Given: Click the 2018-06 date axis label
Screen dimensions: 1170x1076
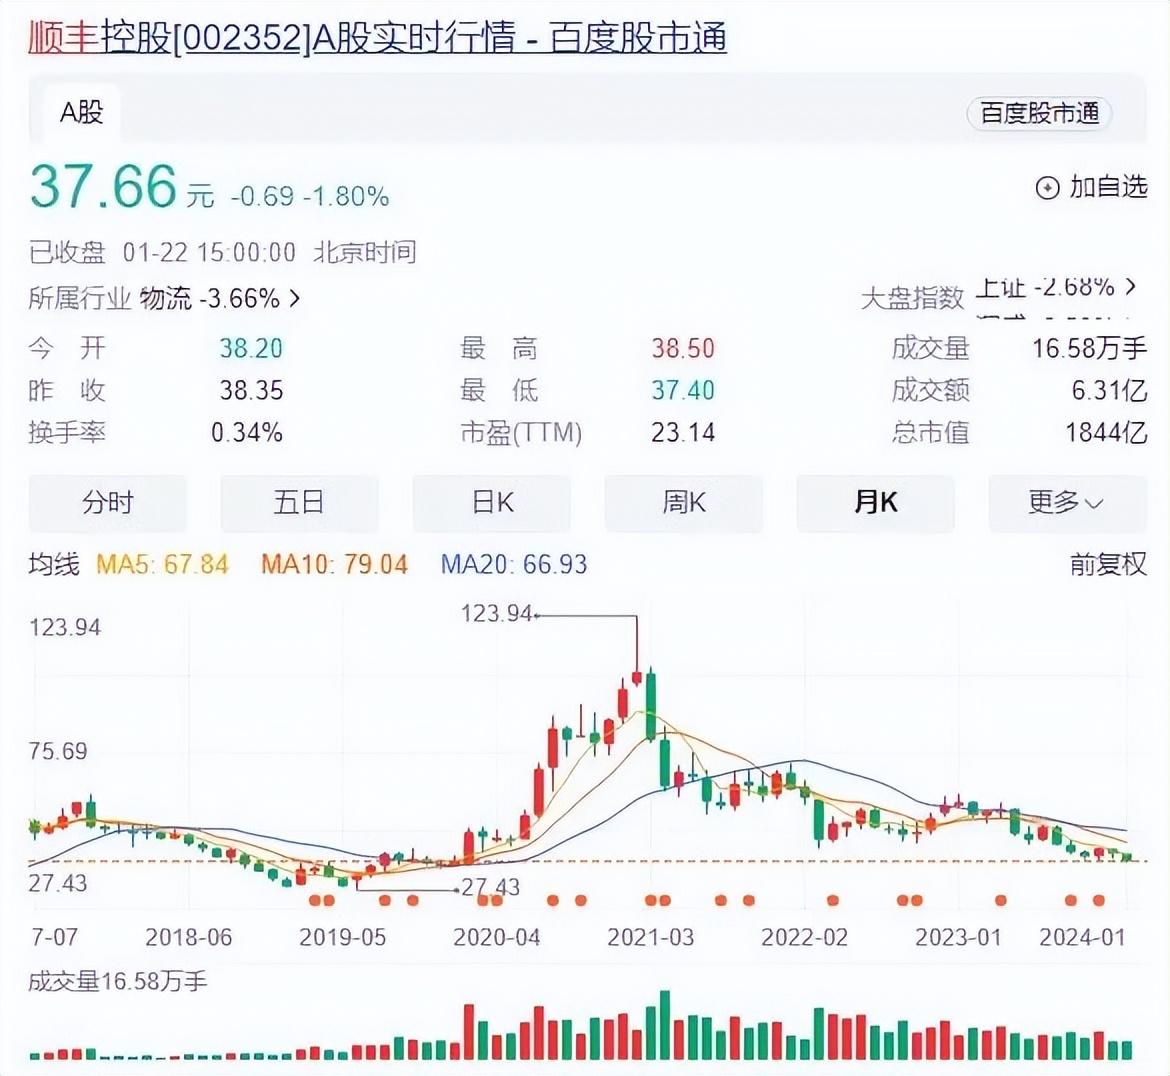Looking at the screenshot, I should coord(189,937).
